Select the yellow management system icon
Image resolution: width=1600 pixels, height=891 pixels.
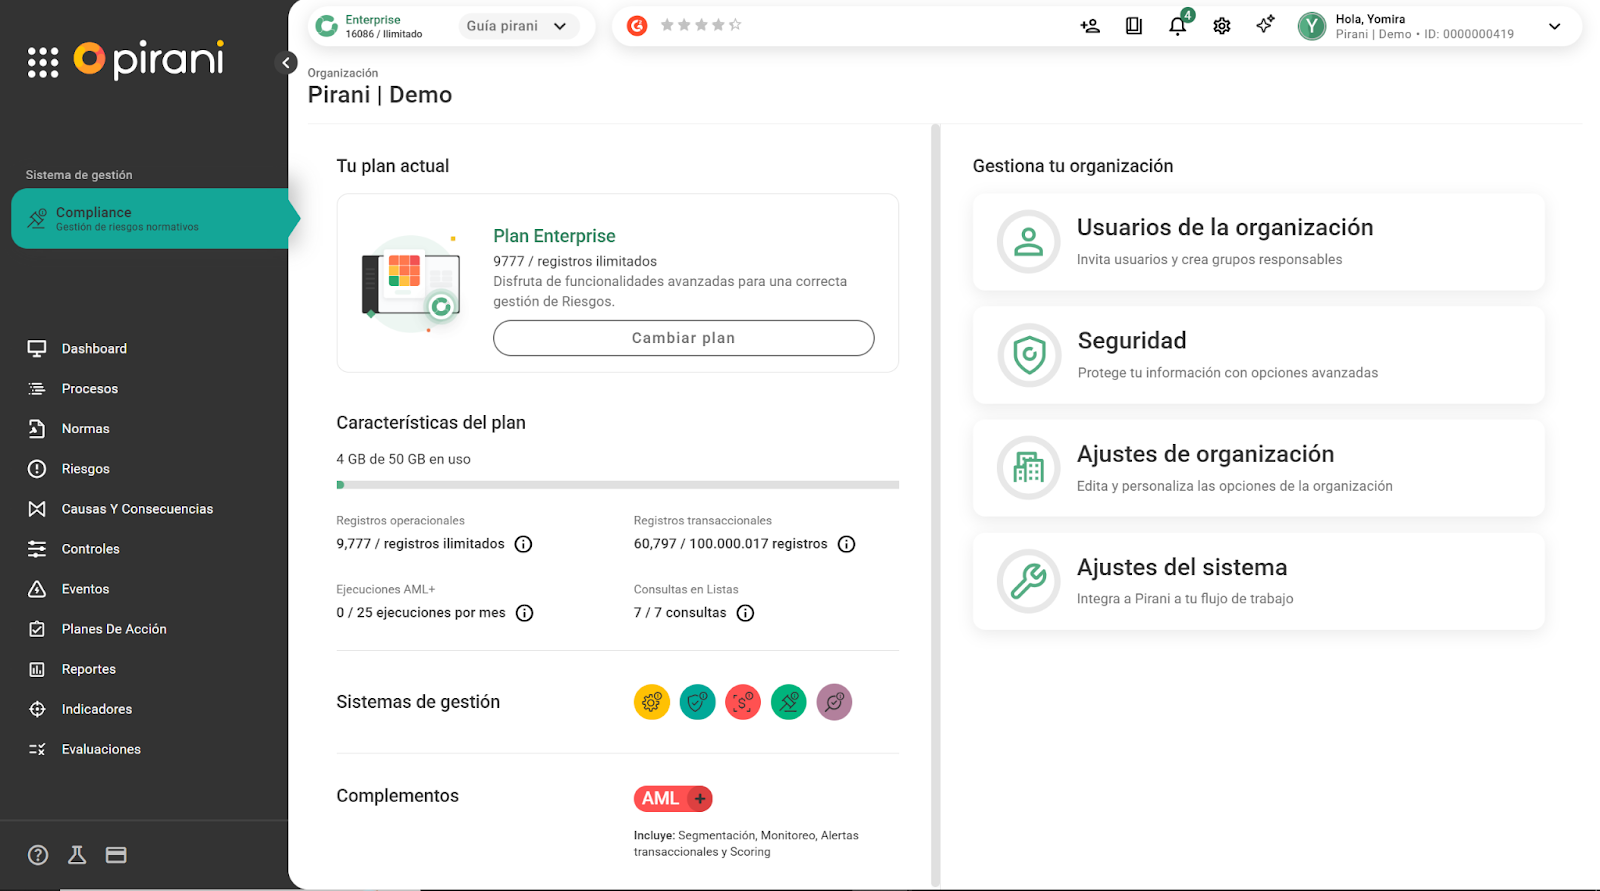point(651,702)
